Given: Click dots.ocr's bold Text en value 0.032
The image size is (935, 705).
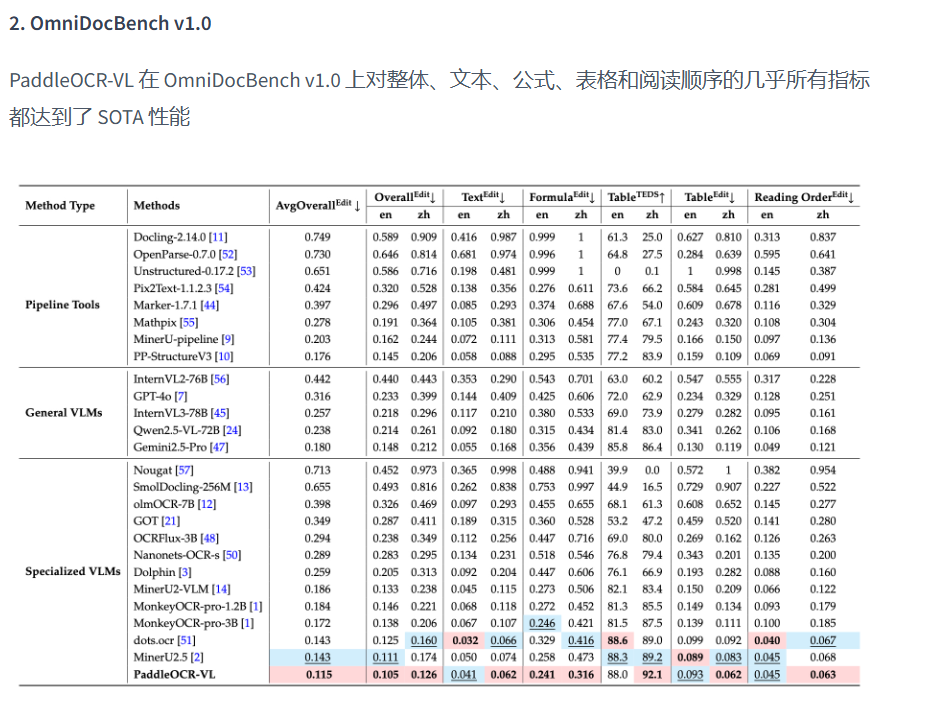Looking at the screenshot, I should pos(465,641).
